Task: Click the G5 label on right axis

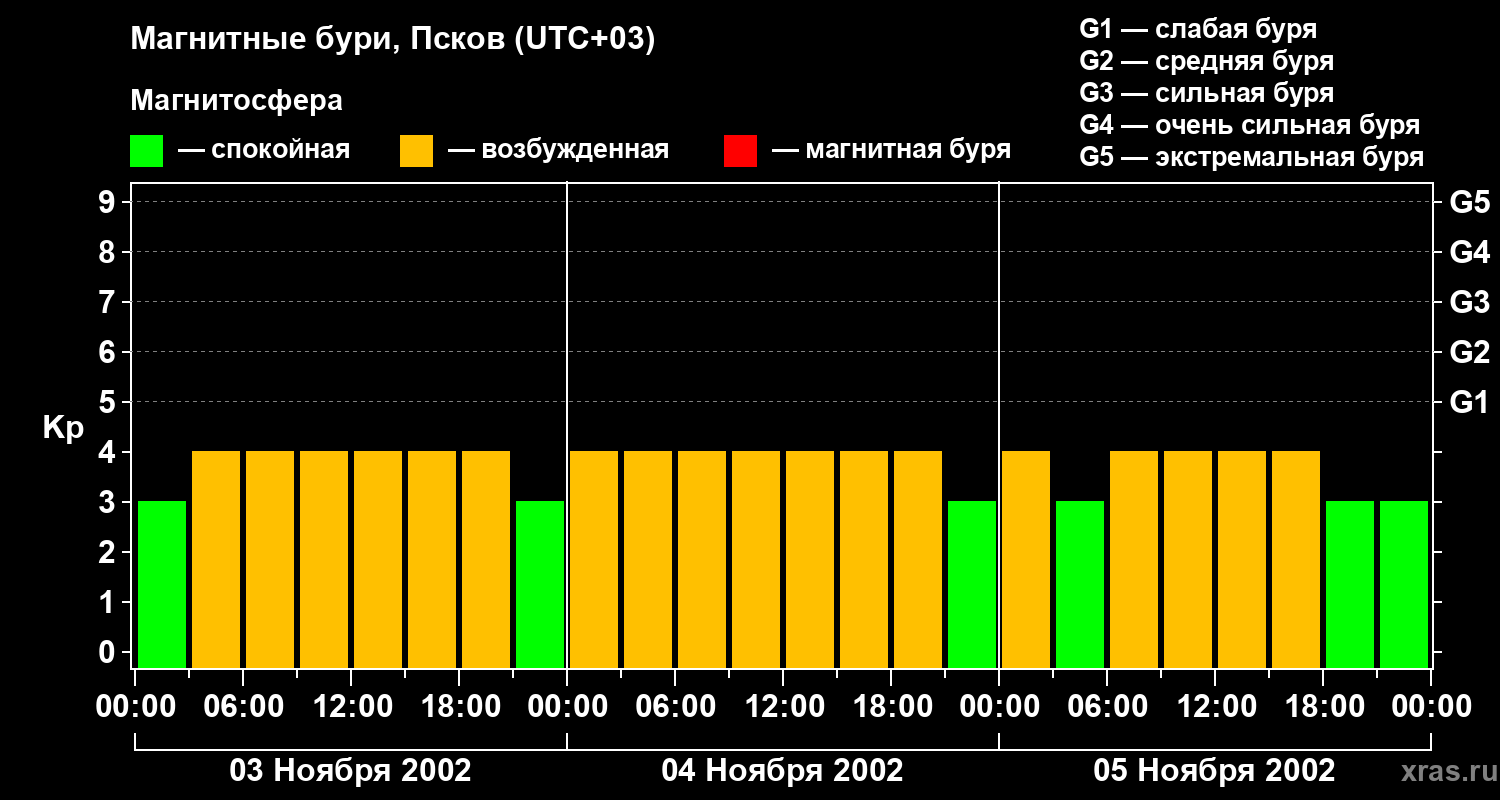Action: tap(1469, 203)
